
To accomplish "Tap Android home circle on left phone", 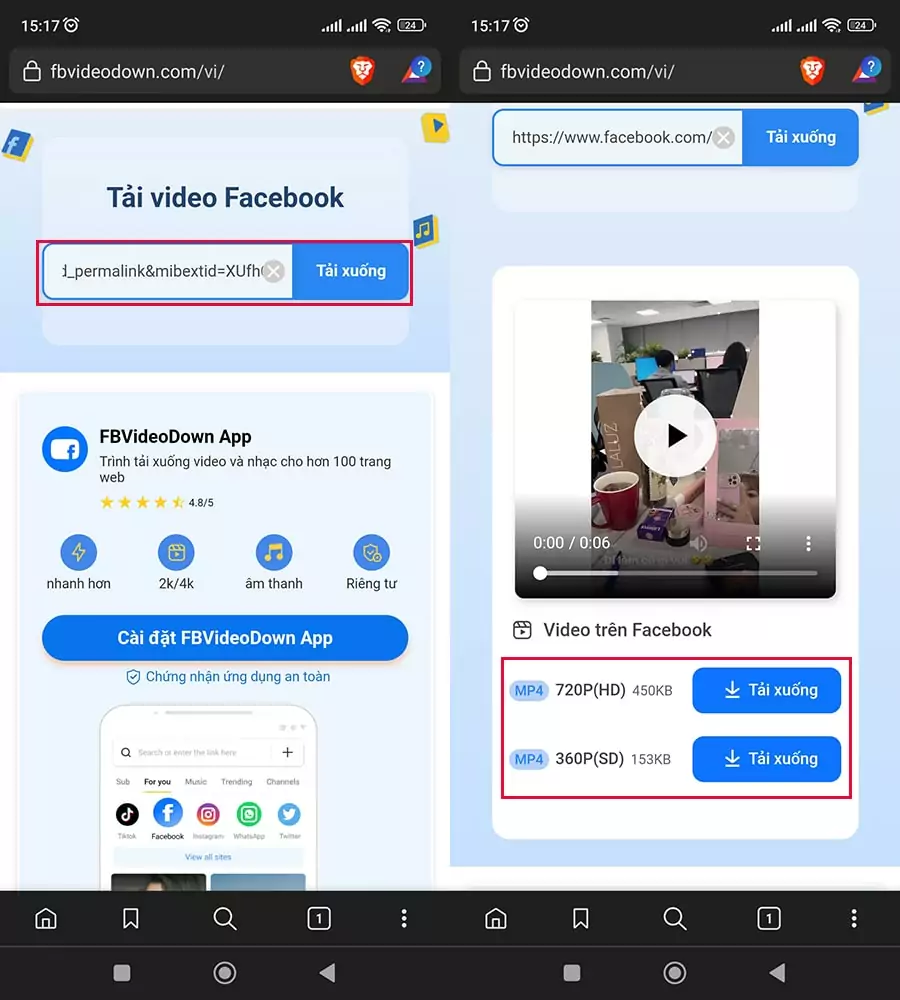I will pyautogui.click(x=225, y=973).
